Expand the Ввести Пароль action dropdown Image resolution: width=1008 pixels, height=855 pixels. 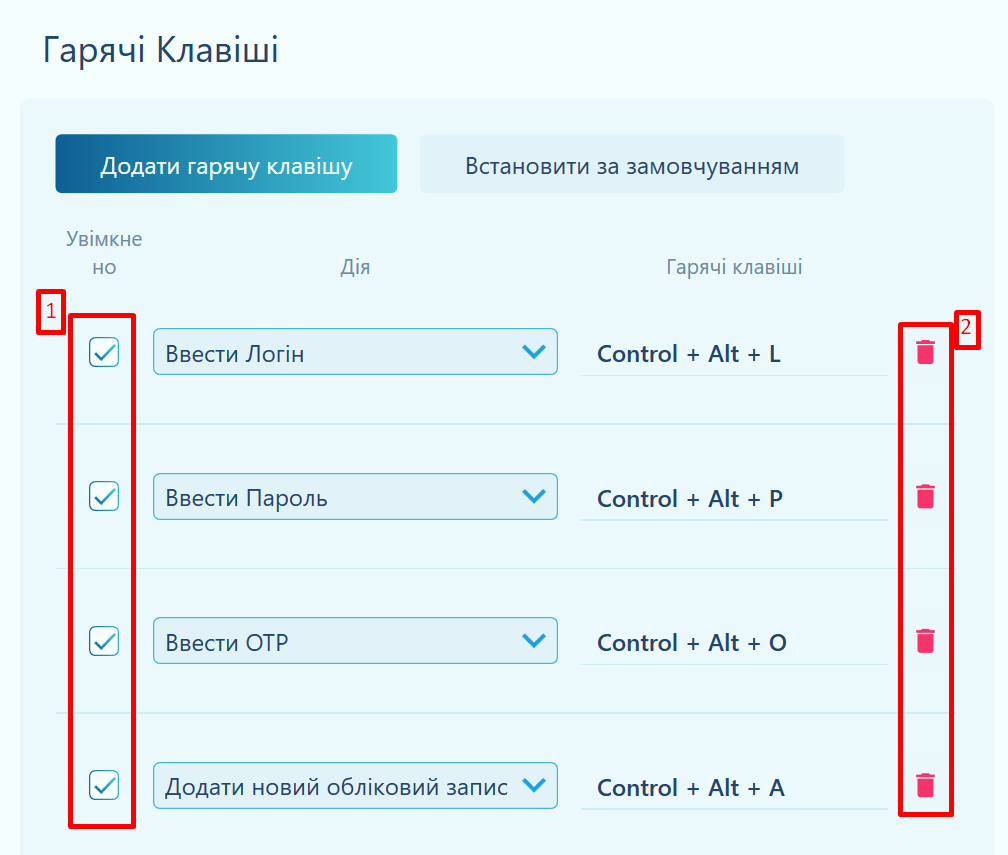[355, 497]
